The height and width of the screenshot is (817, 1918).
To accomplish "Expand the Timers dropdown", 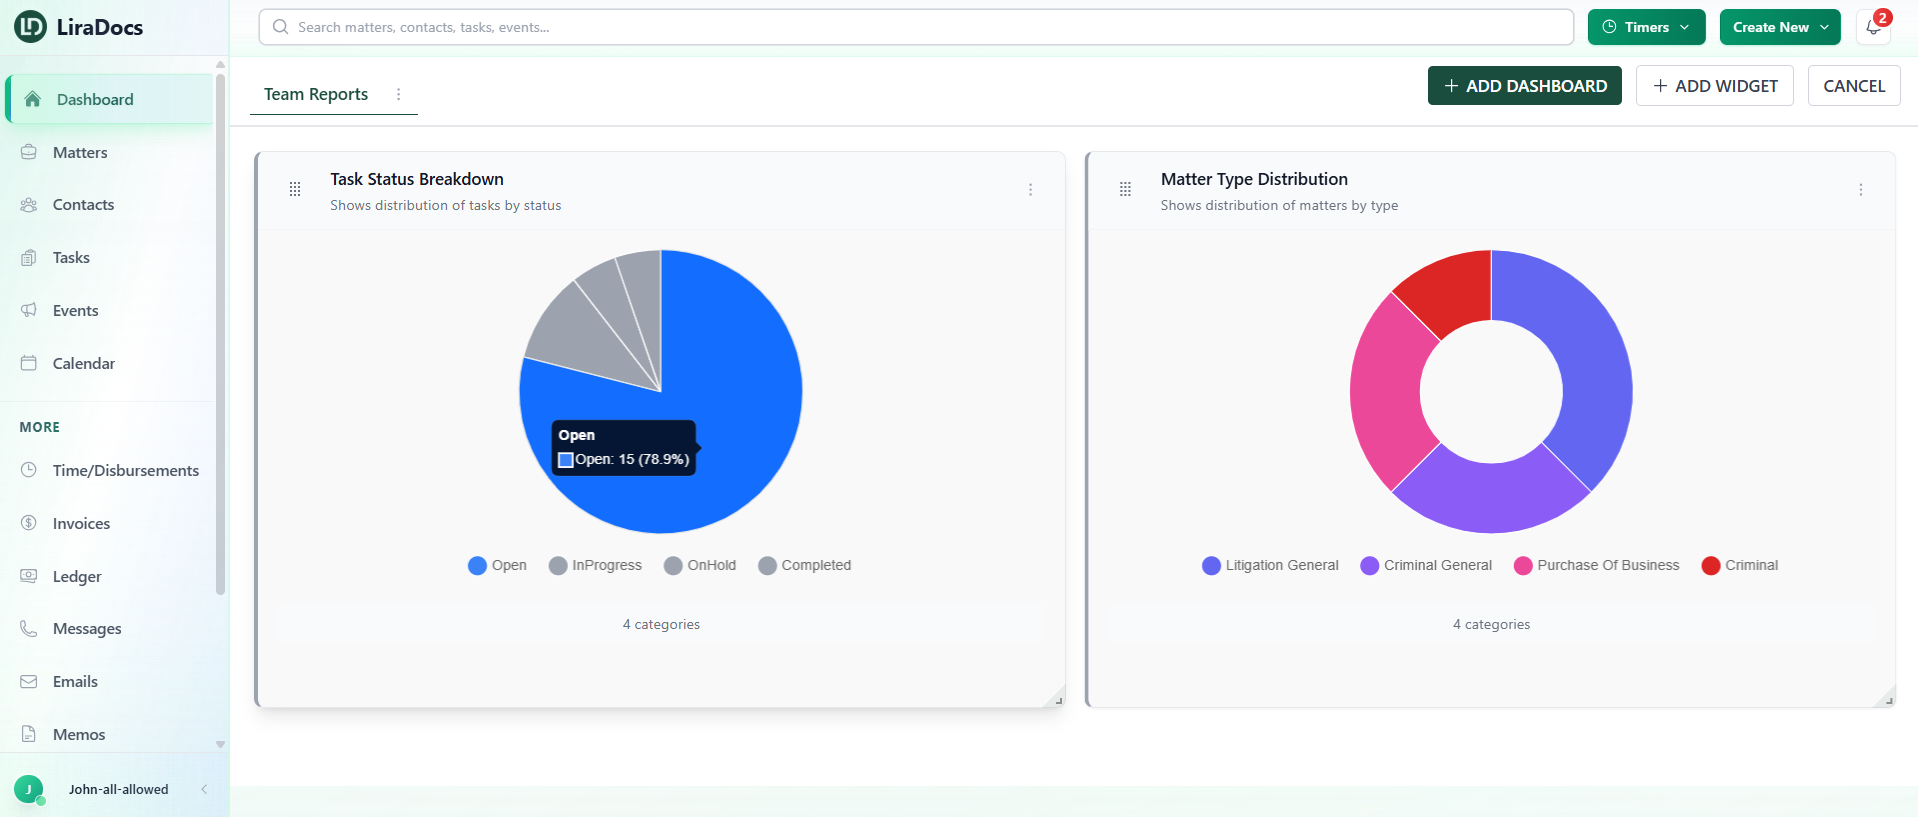I will (x=1646, y=27).
